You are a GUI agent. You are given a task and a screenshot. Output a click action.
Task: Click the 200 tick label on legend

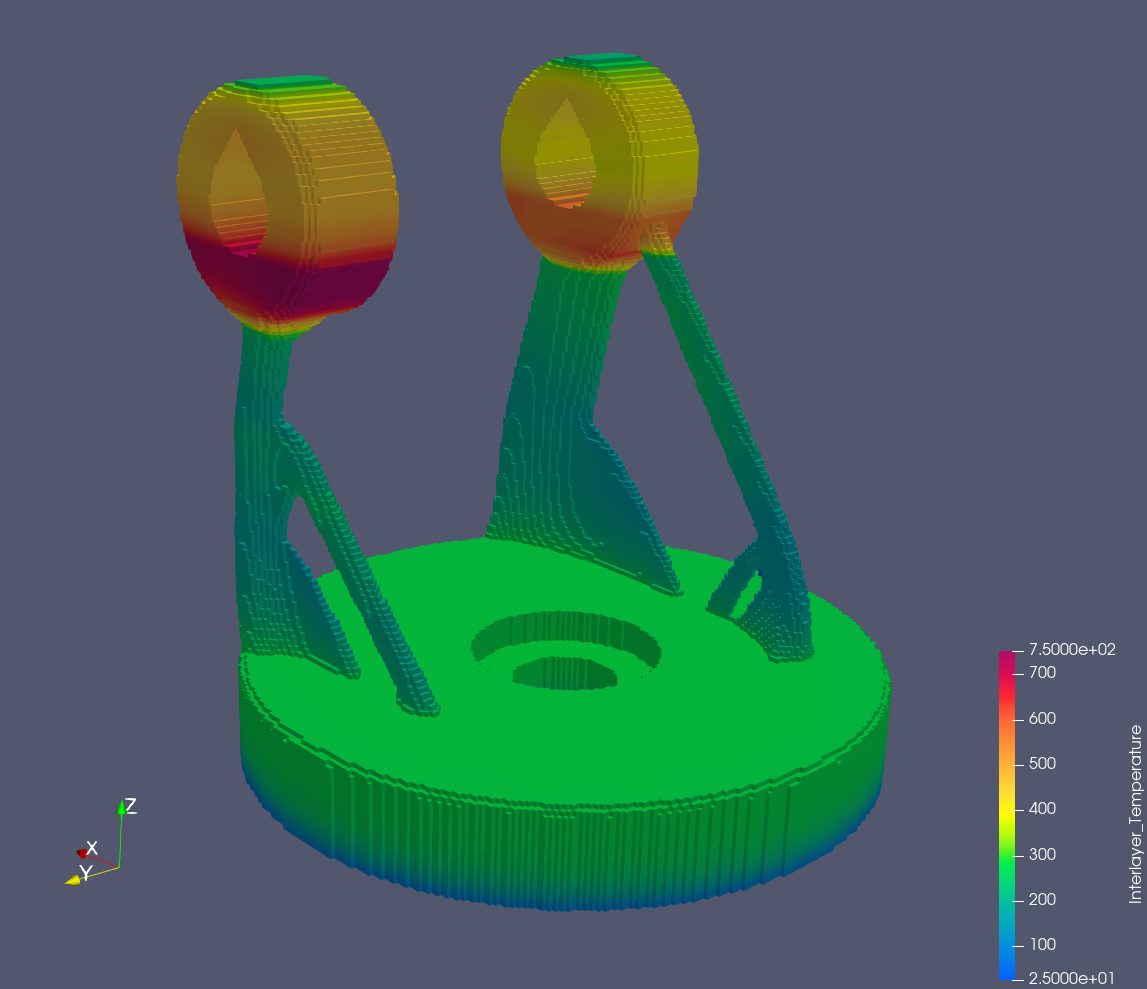(1042, 900)
